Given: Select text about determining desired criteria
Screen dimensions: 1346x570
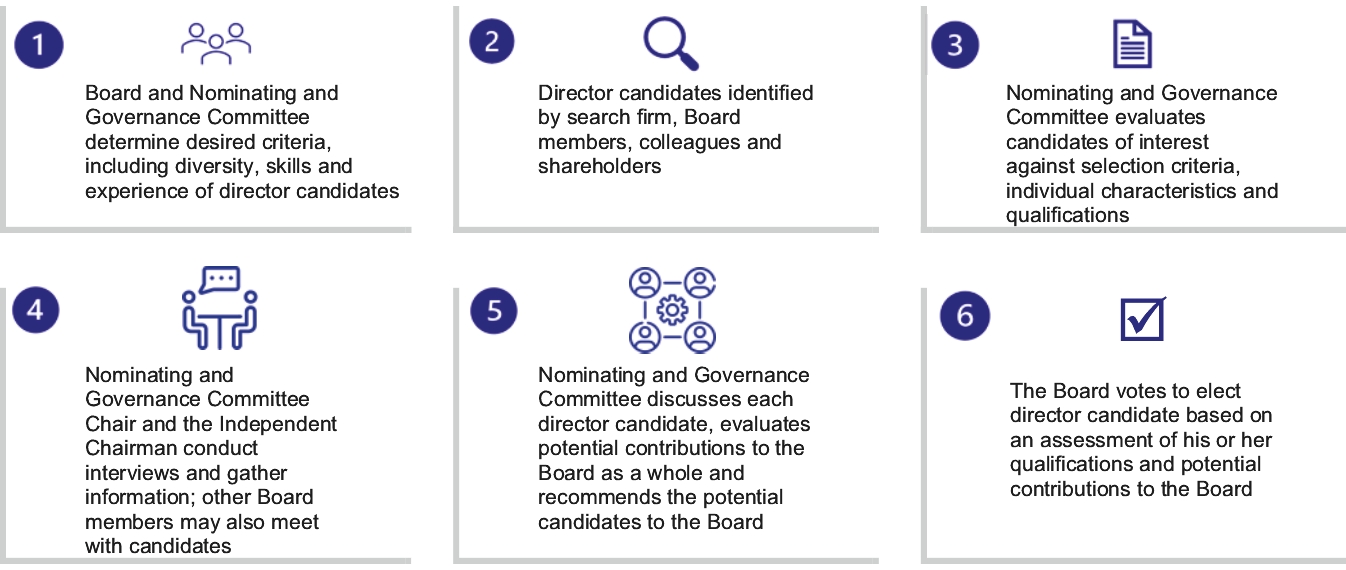Looking at the screenshot, I should click(241, 142).
